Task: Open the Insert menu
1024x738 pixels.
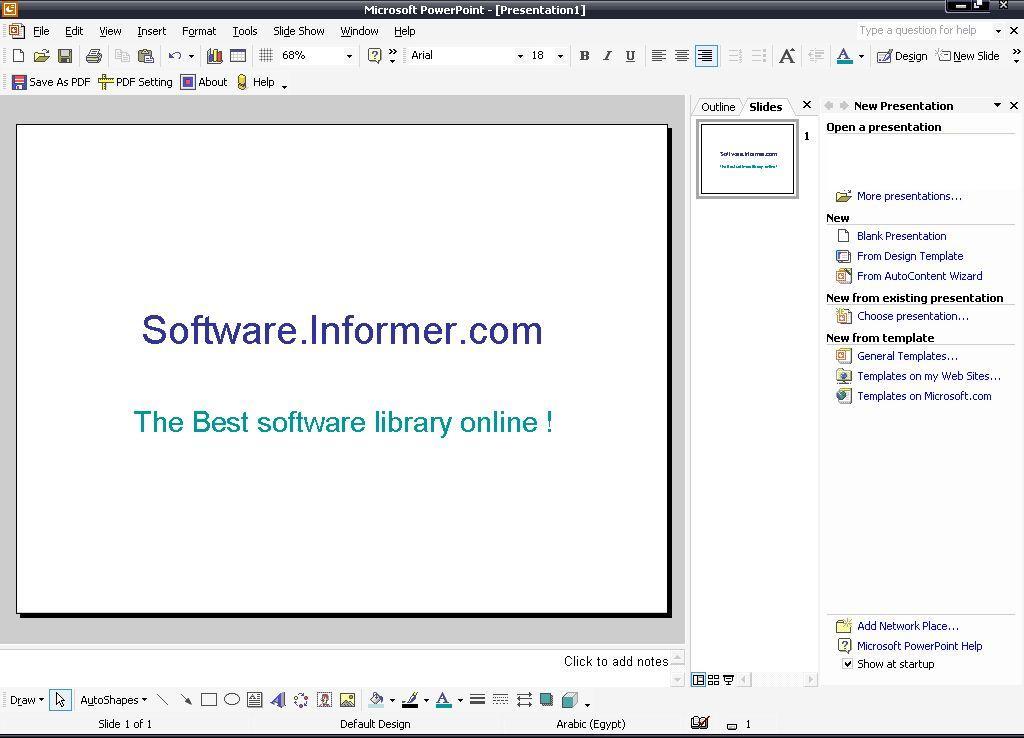Action: click(152, 31)
